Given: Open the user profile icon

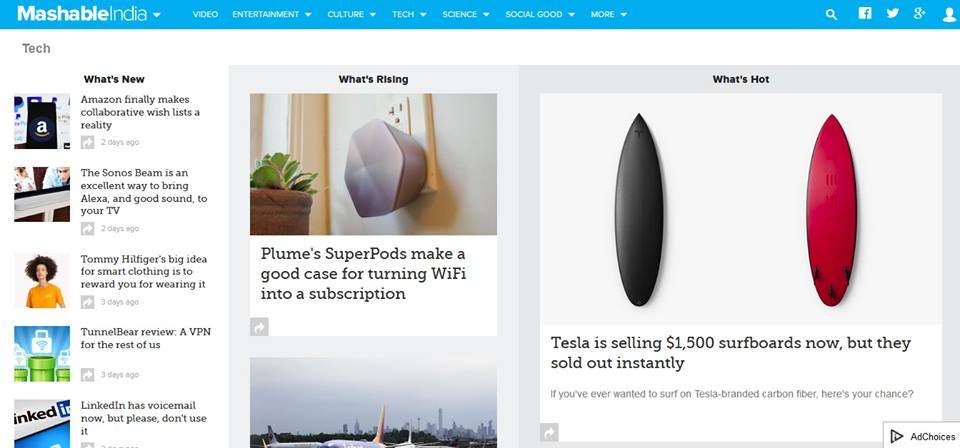Looking at the screenshot, I should (x=949, y=14).
